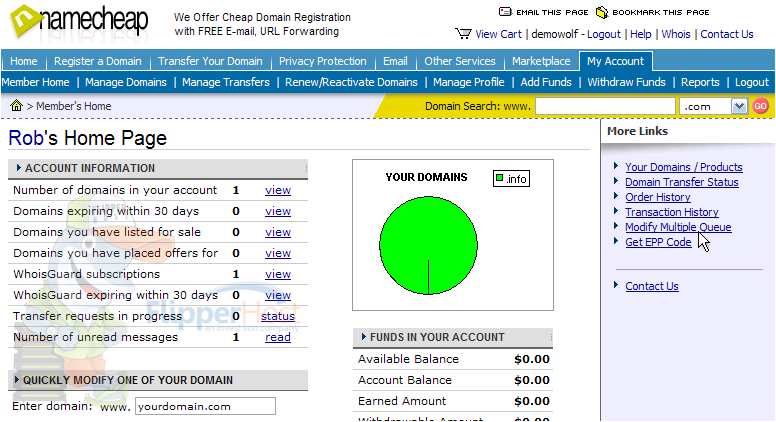Open the Transfer Your Domain tab
This screenshot has width=776, height=422.
point(210,61)
